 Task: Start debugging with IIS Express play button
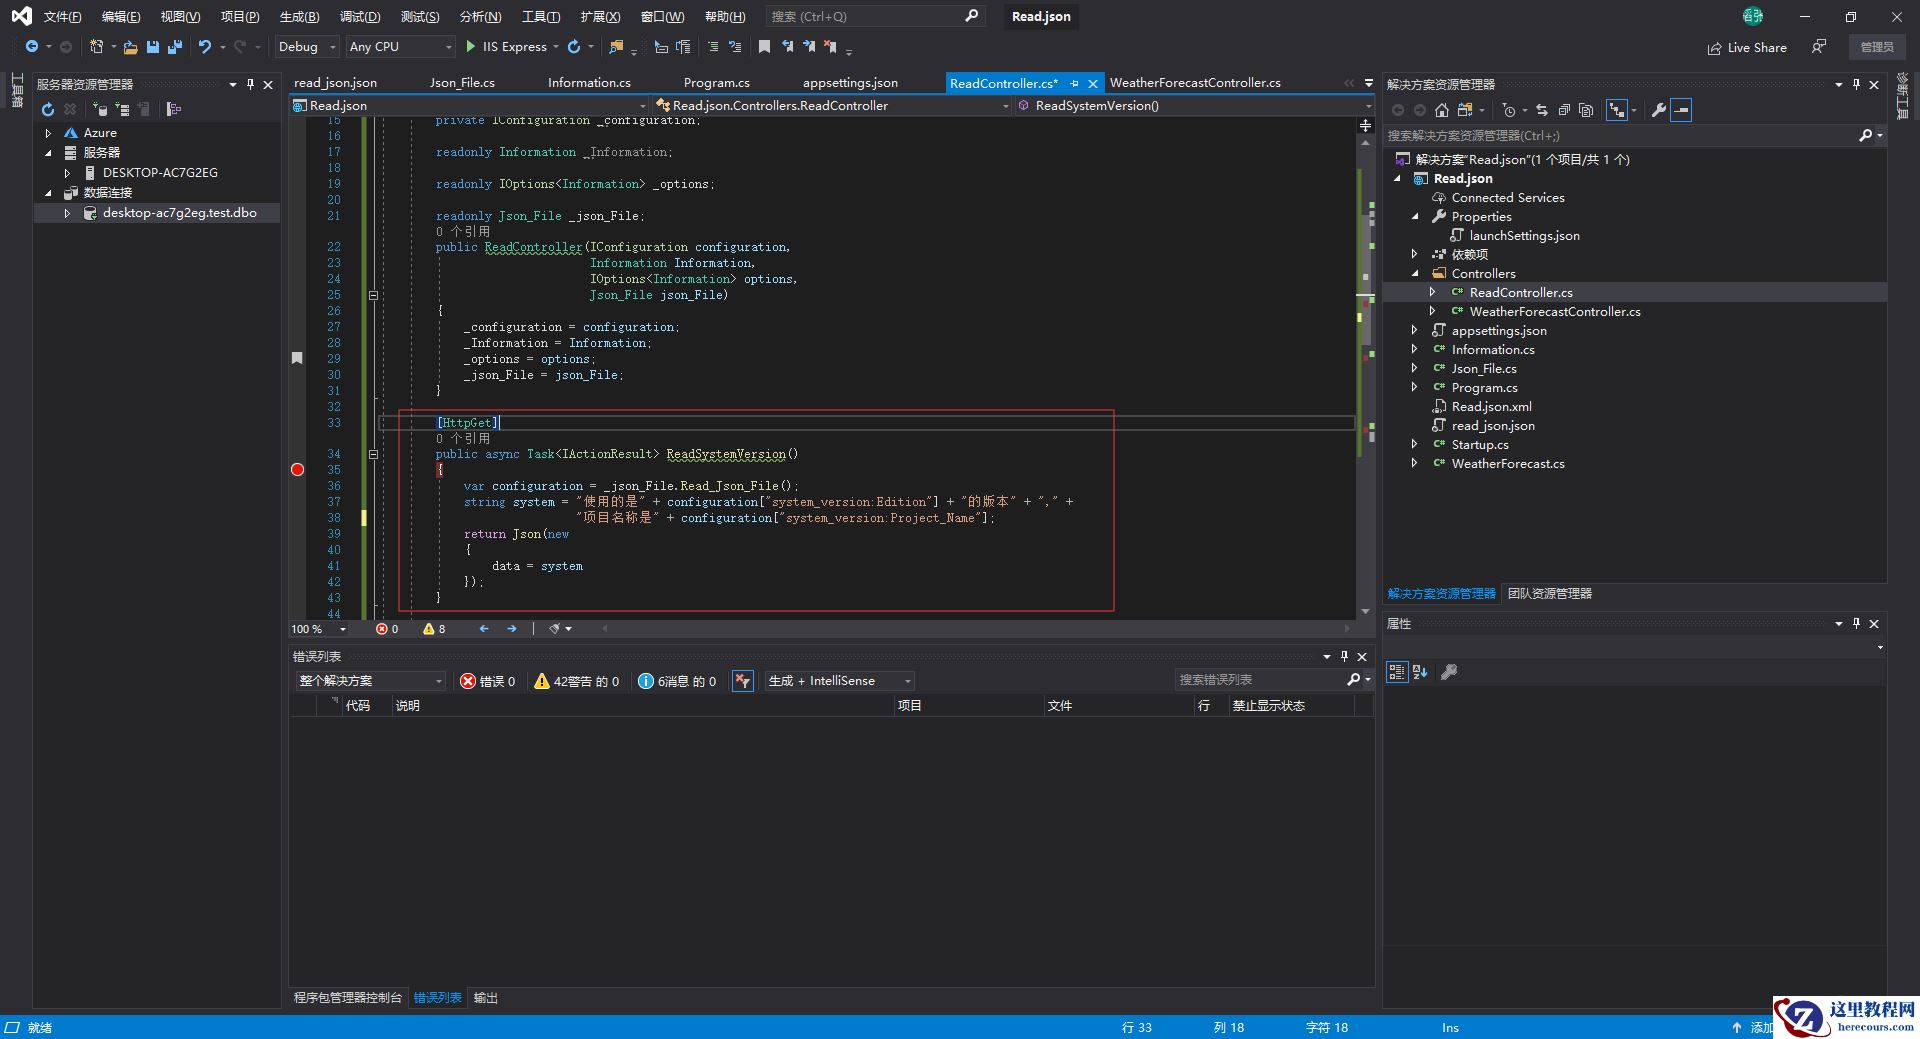tap(471, 47)
